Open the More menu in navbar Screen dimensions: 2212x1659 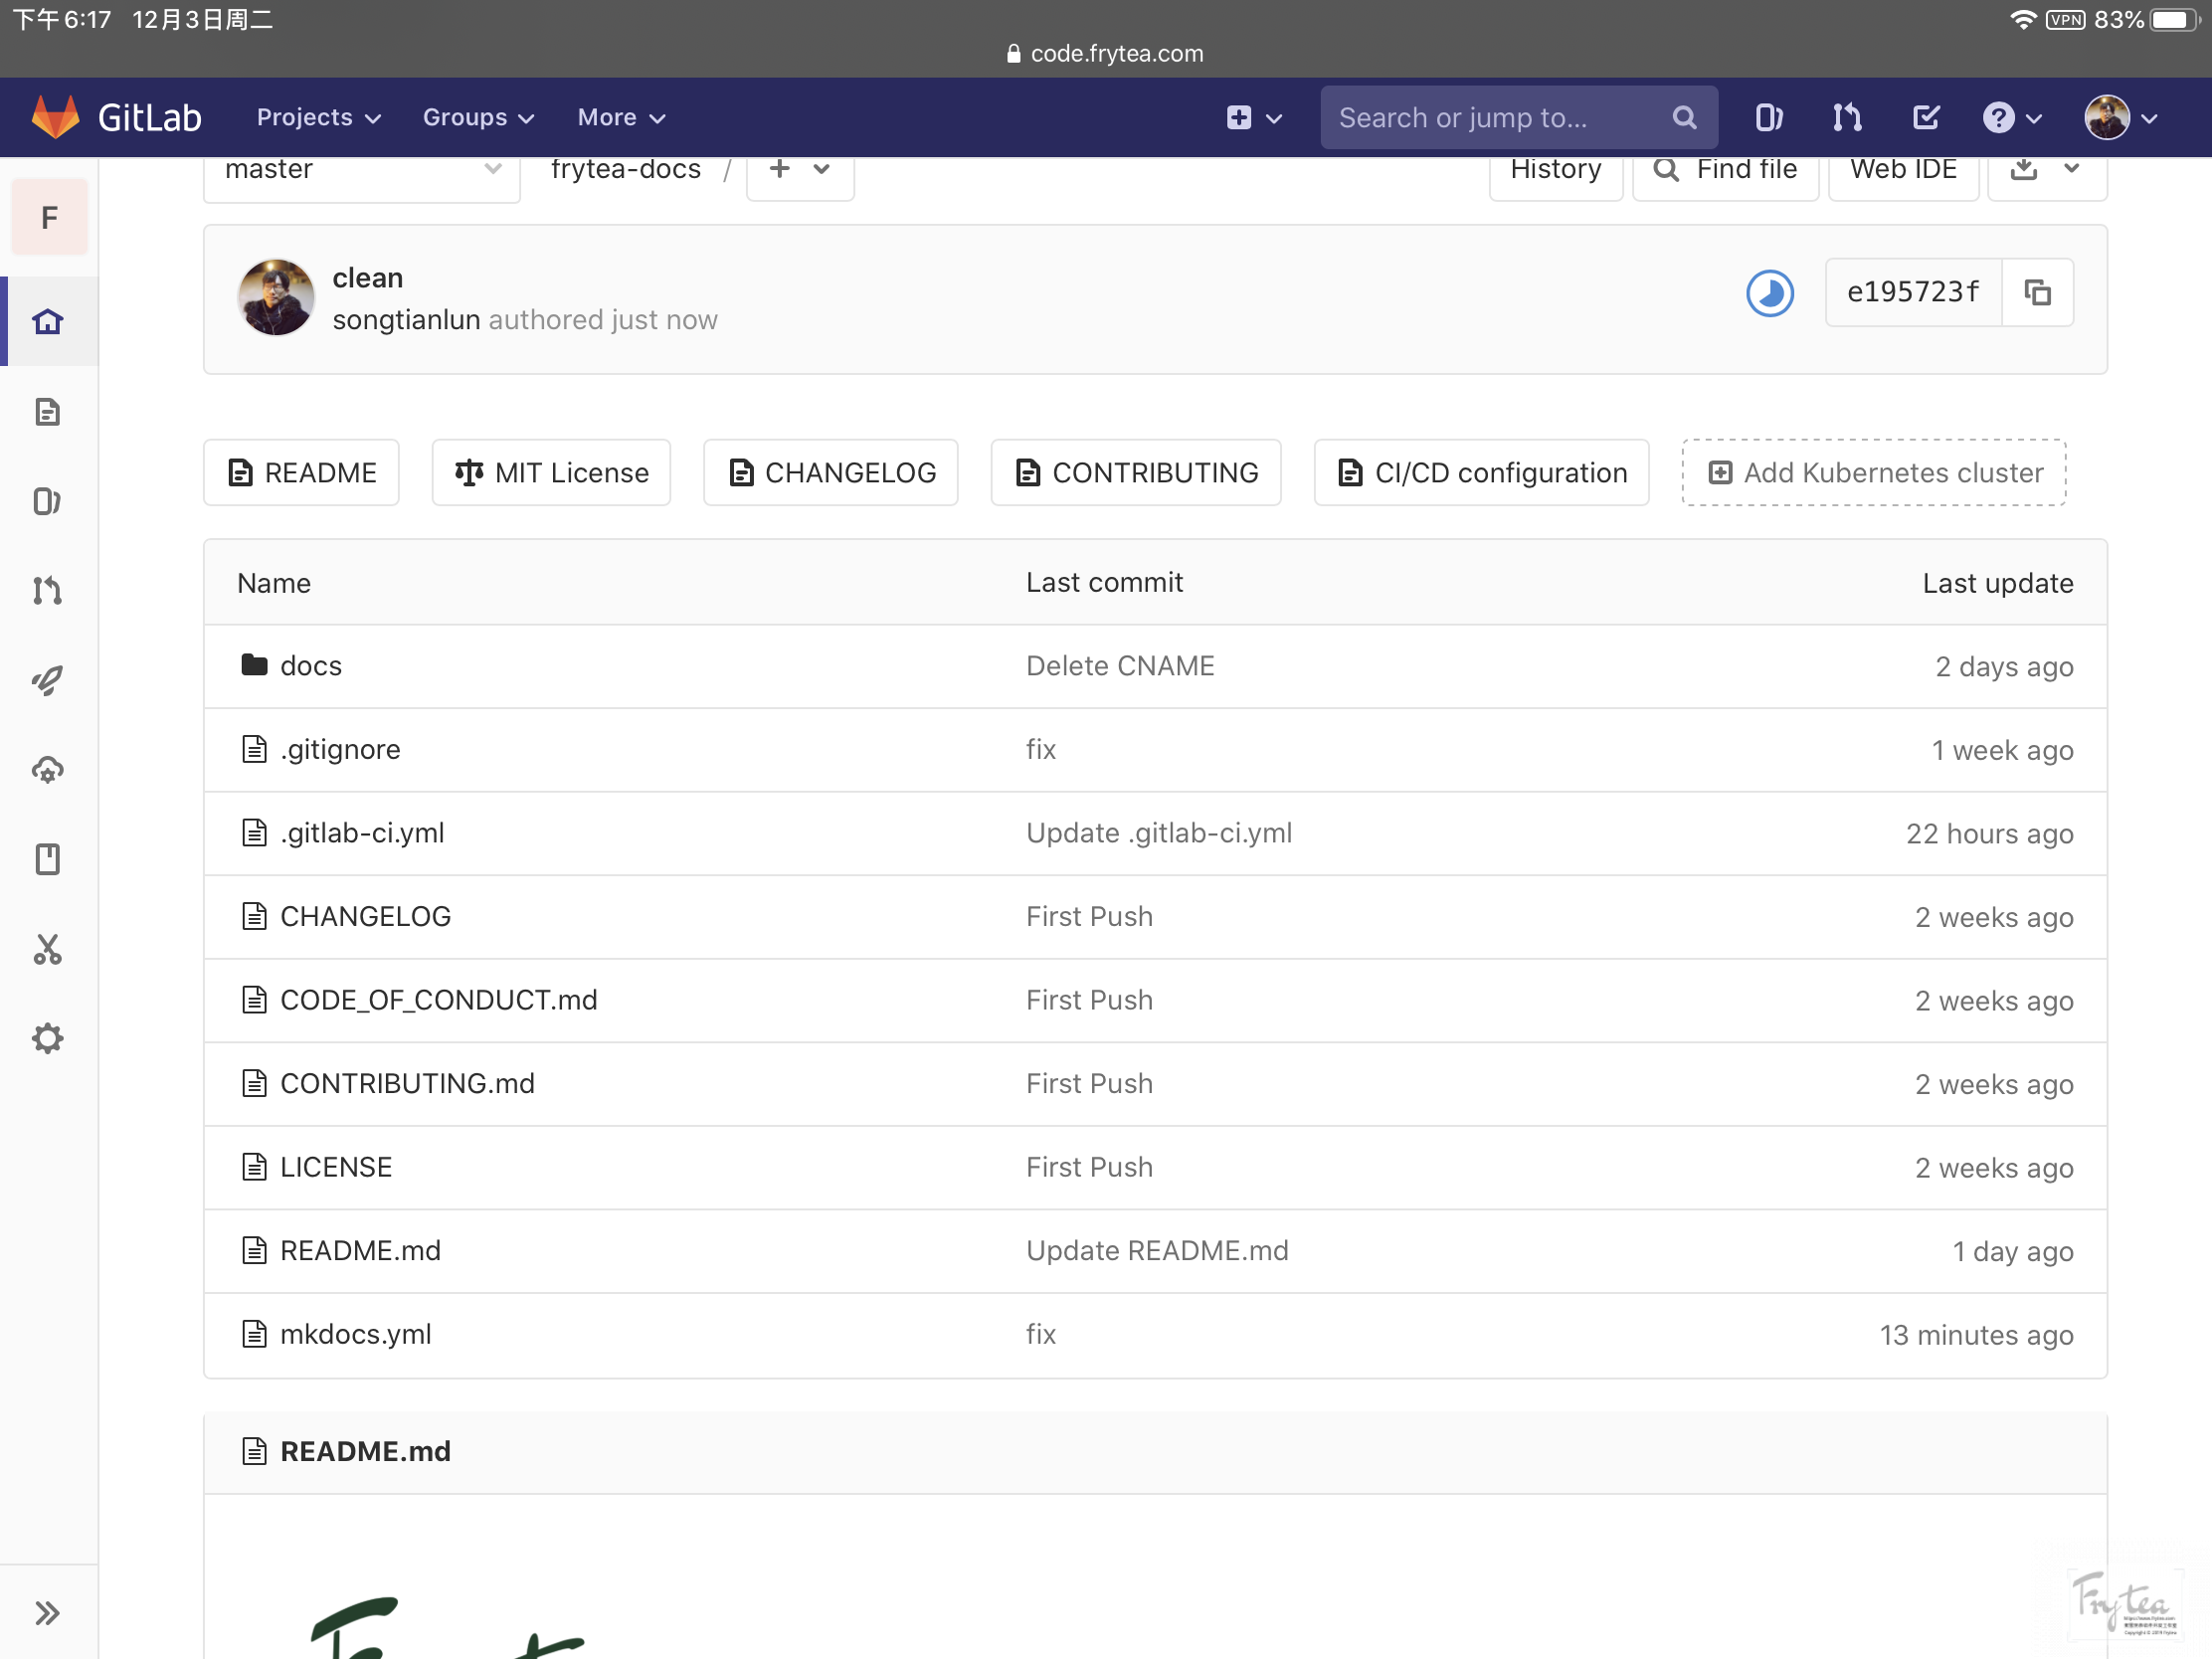pos(620,118)
